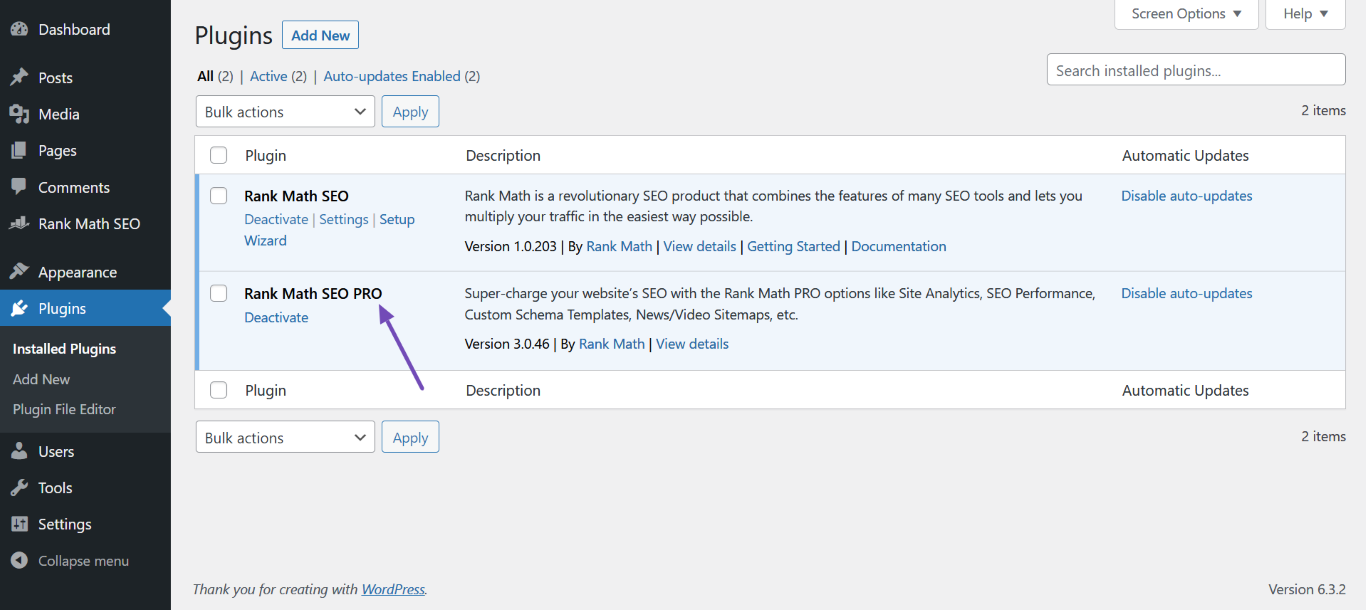The height and width of the screenshot is (610, 1366).
Task: Check the Rank Math SEO plugin checkbox
Action: [x=218, y=196]
